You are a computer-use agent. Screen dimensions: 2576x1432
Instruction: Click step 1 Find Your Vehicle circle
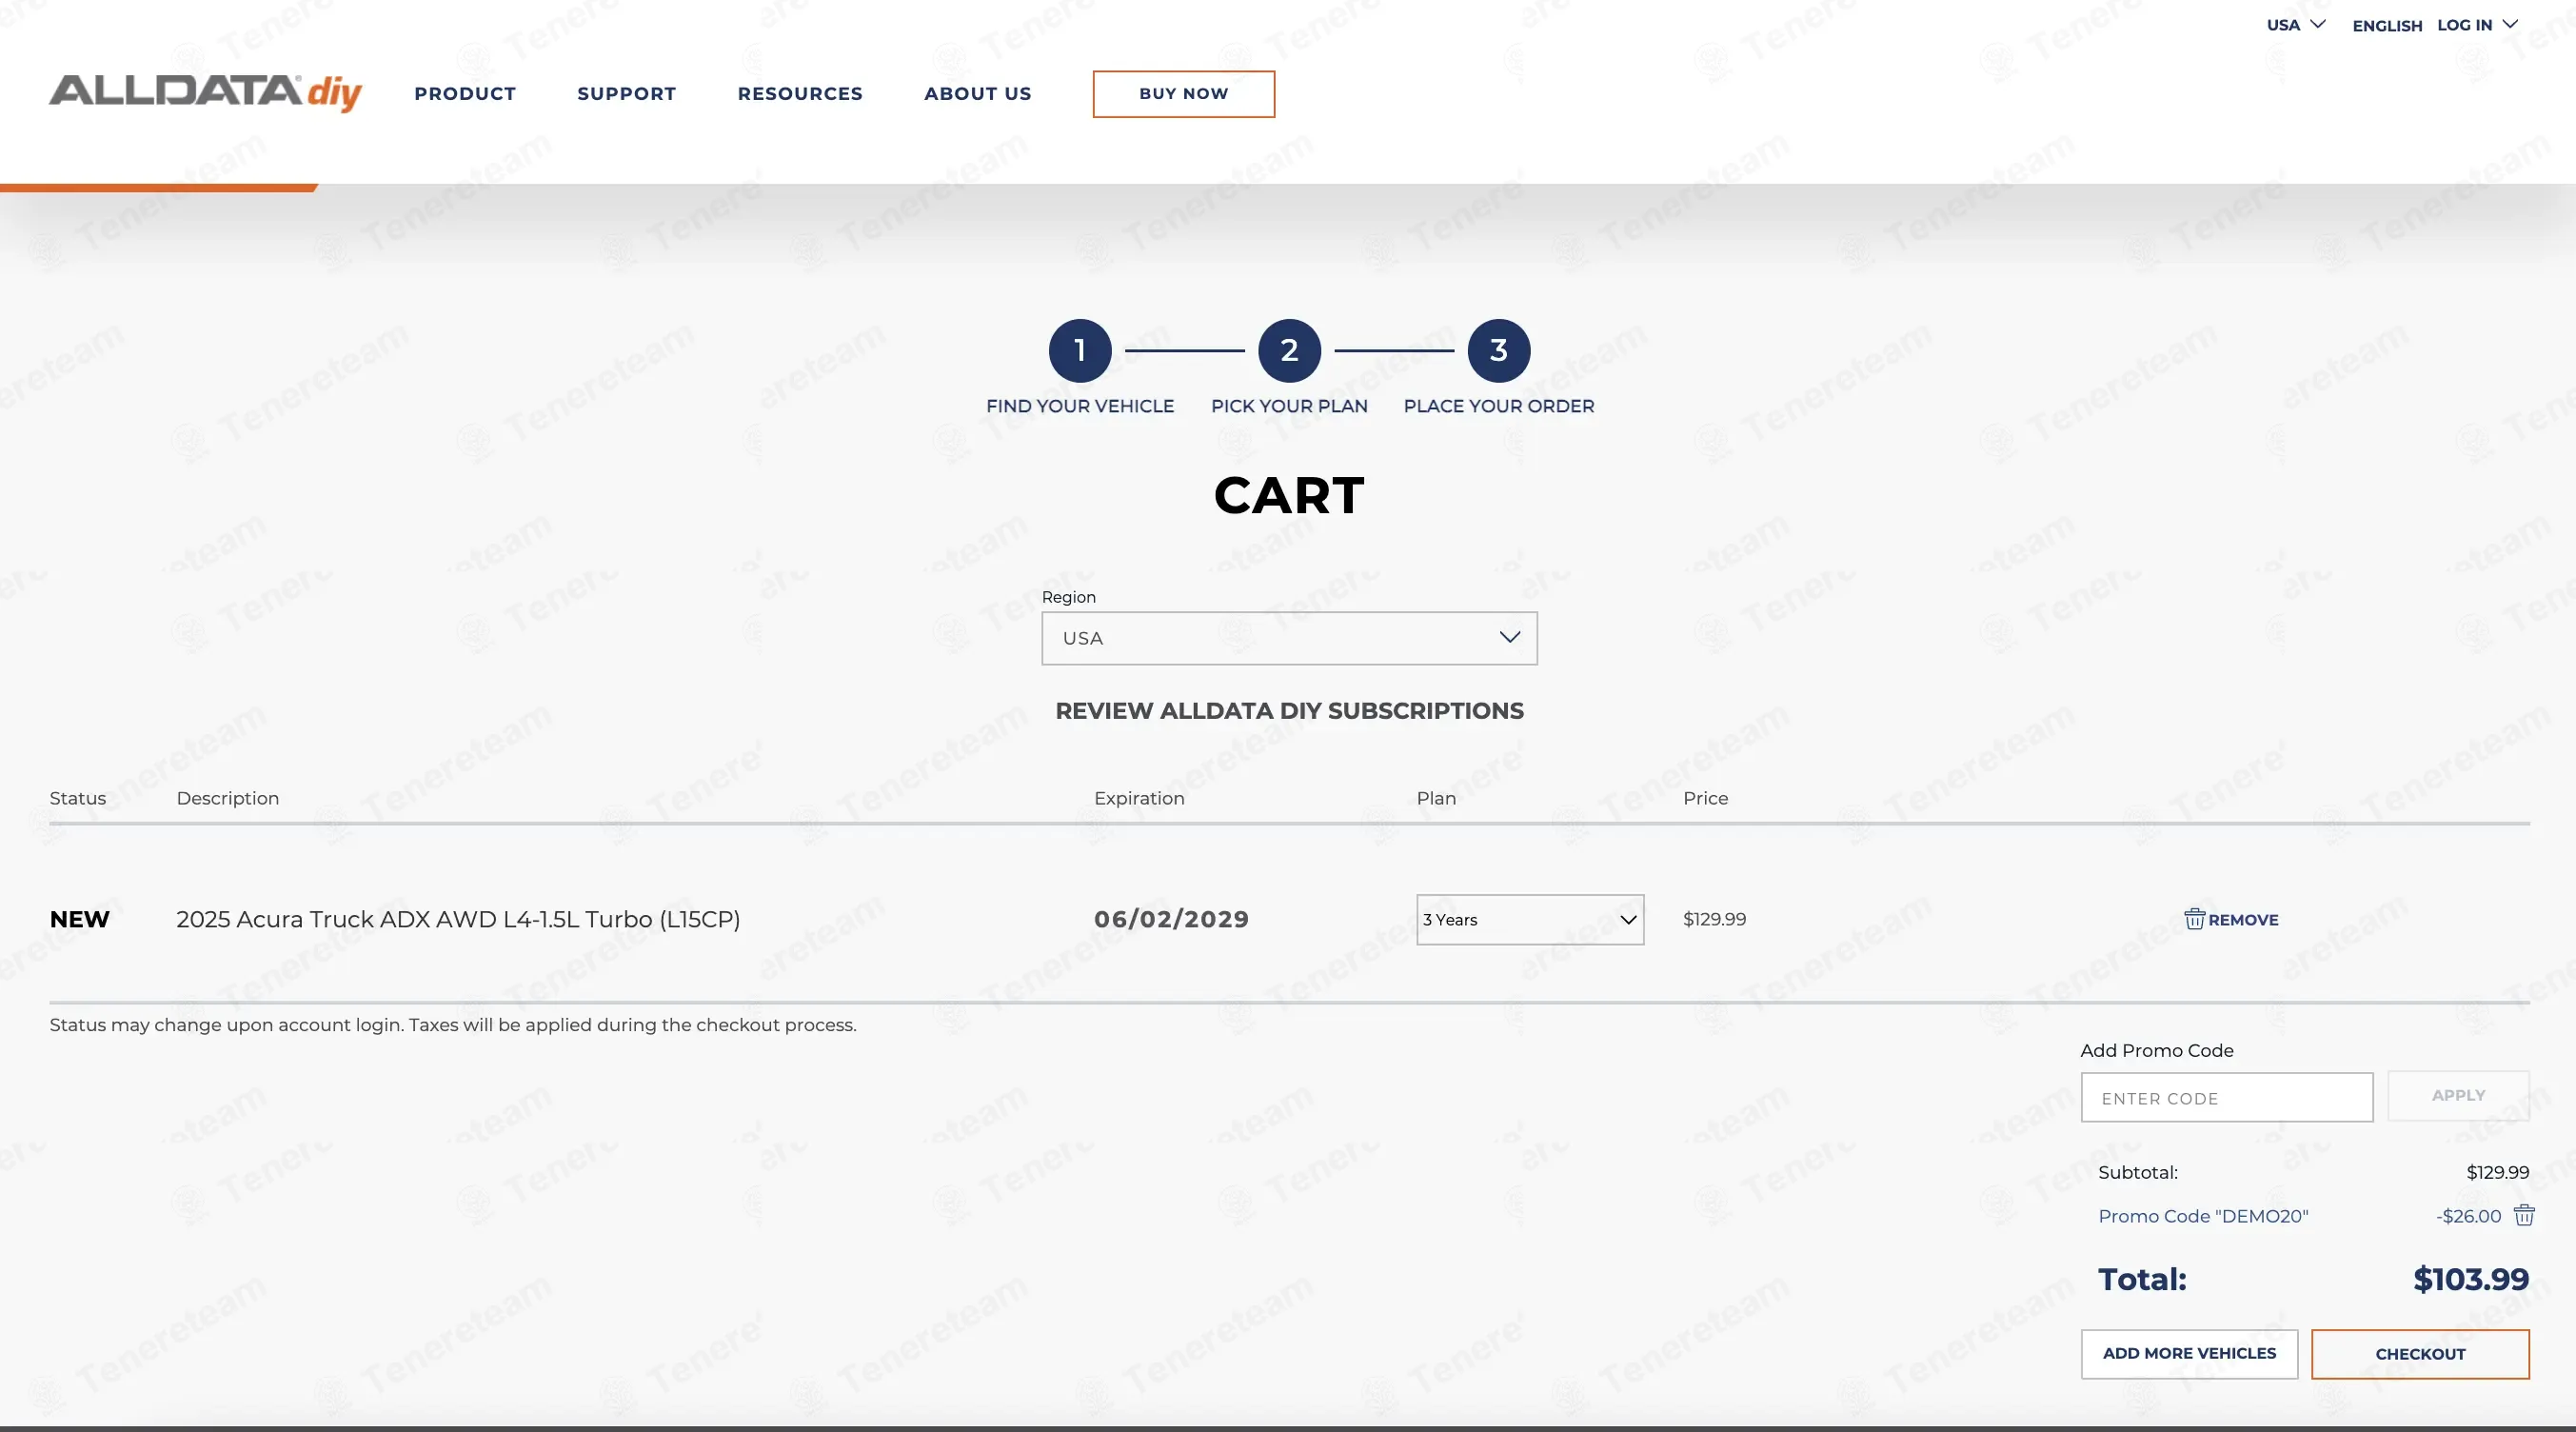point(1080,350)
